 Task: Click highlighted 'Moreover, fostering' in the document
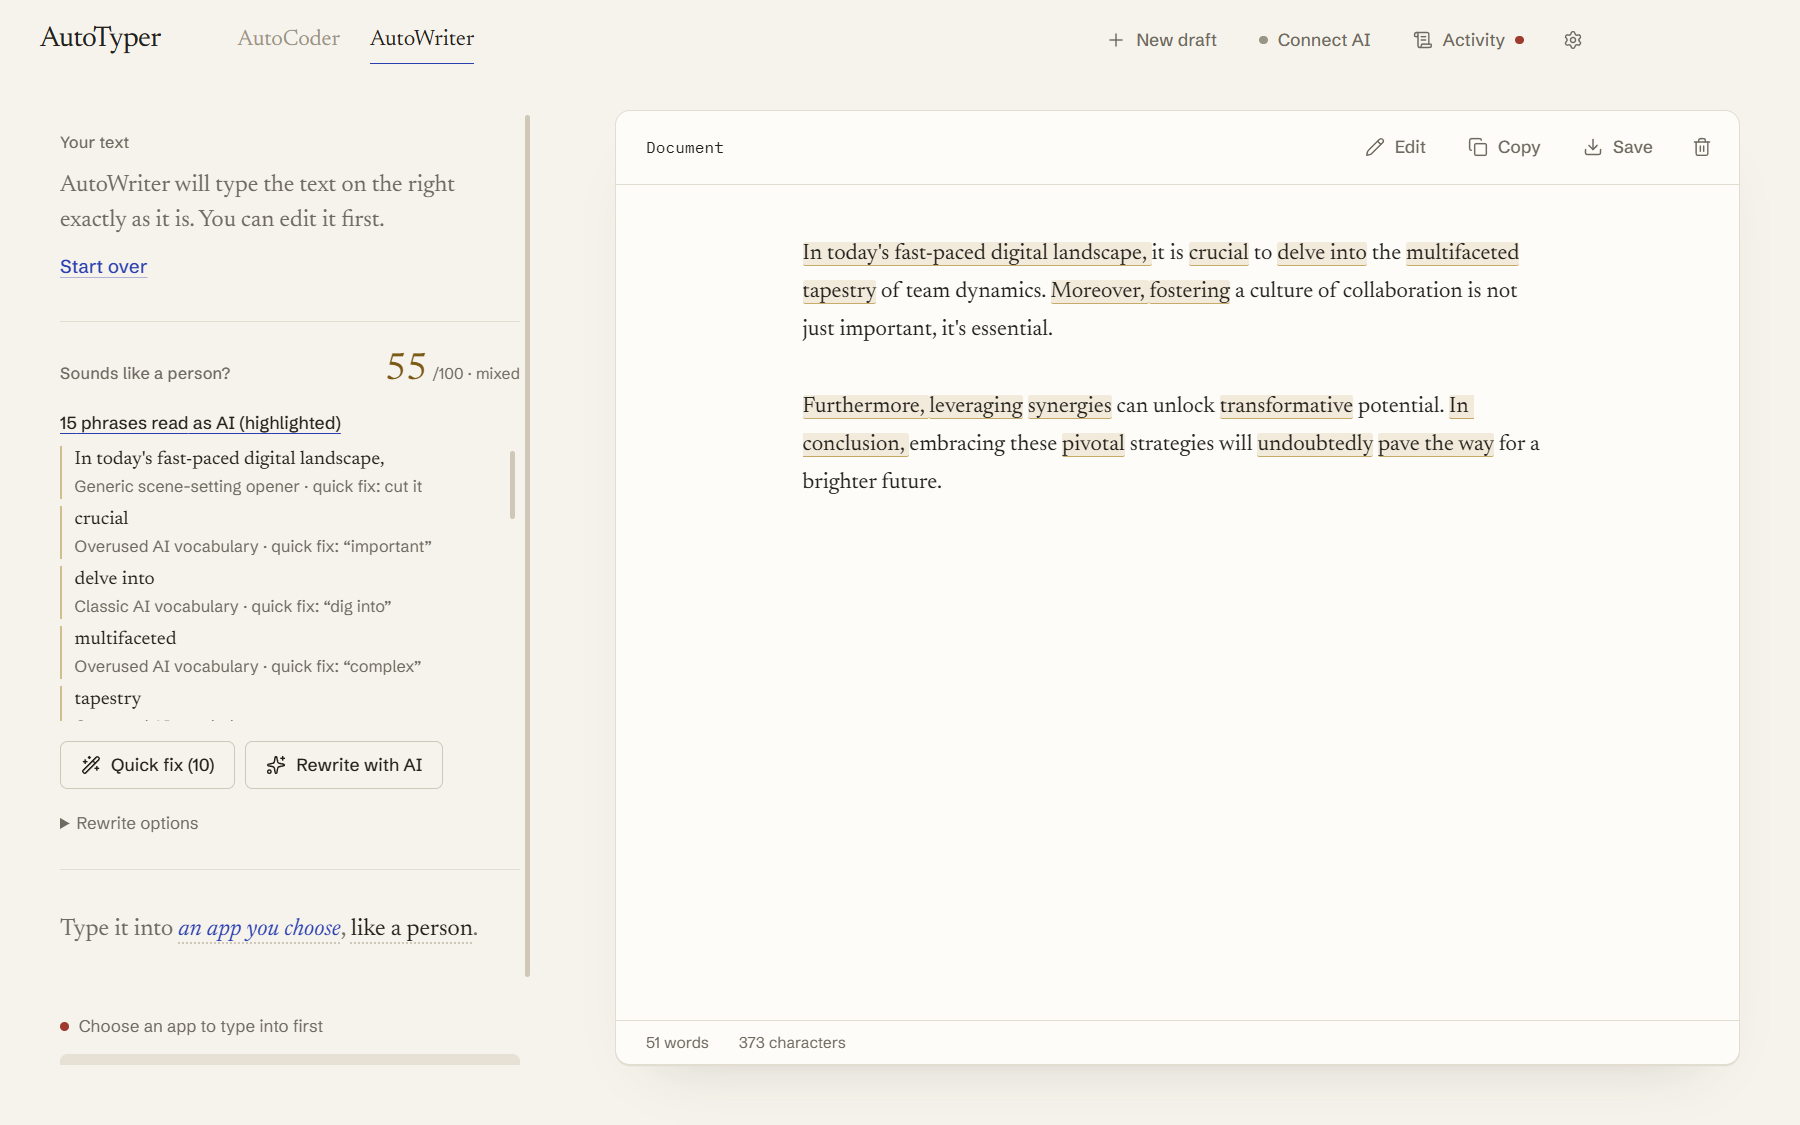coord(1140,290)
